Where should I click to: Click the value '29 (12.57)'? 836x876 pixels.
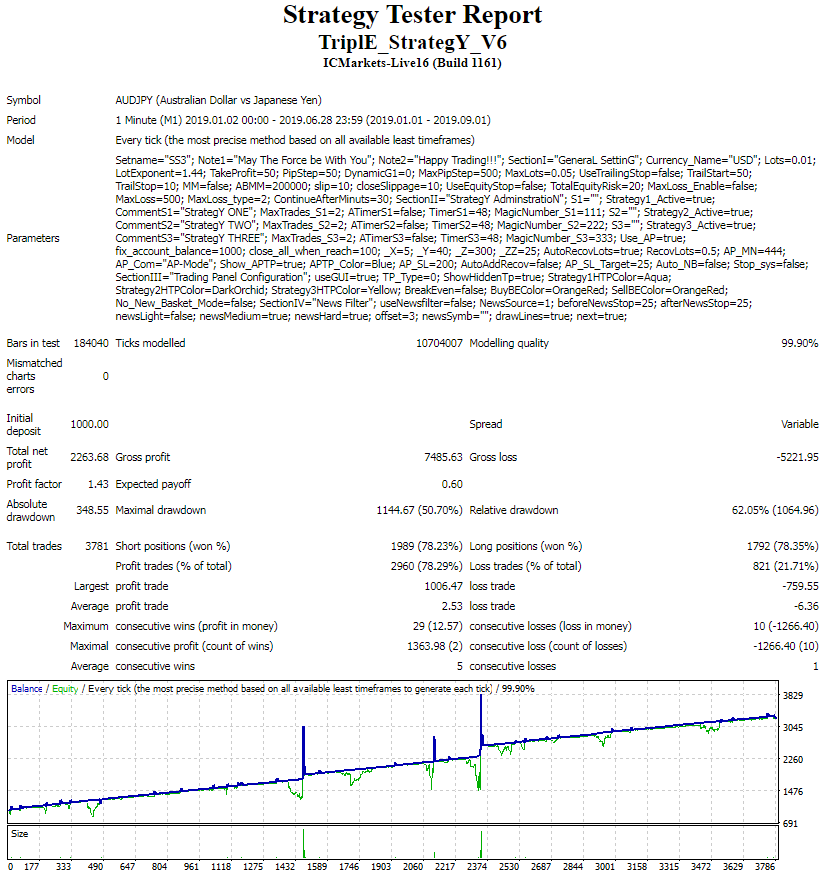(438, 626)
